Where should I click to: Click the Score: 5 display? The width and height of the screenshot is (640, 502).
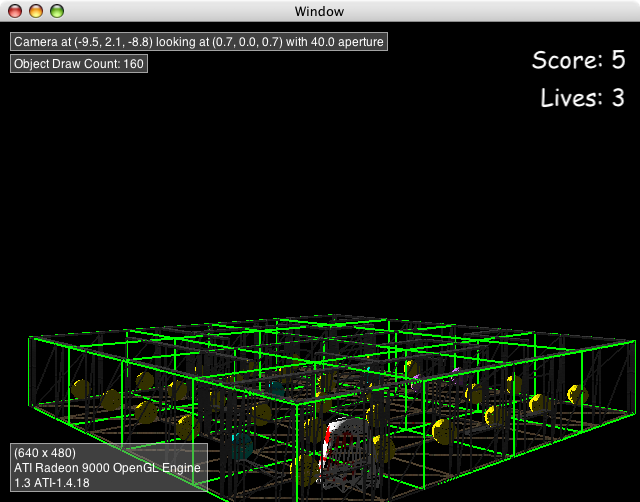578,60
